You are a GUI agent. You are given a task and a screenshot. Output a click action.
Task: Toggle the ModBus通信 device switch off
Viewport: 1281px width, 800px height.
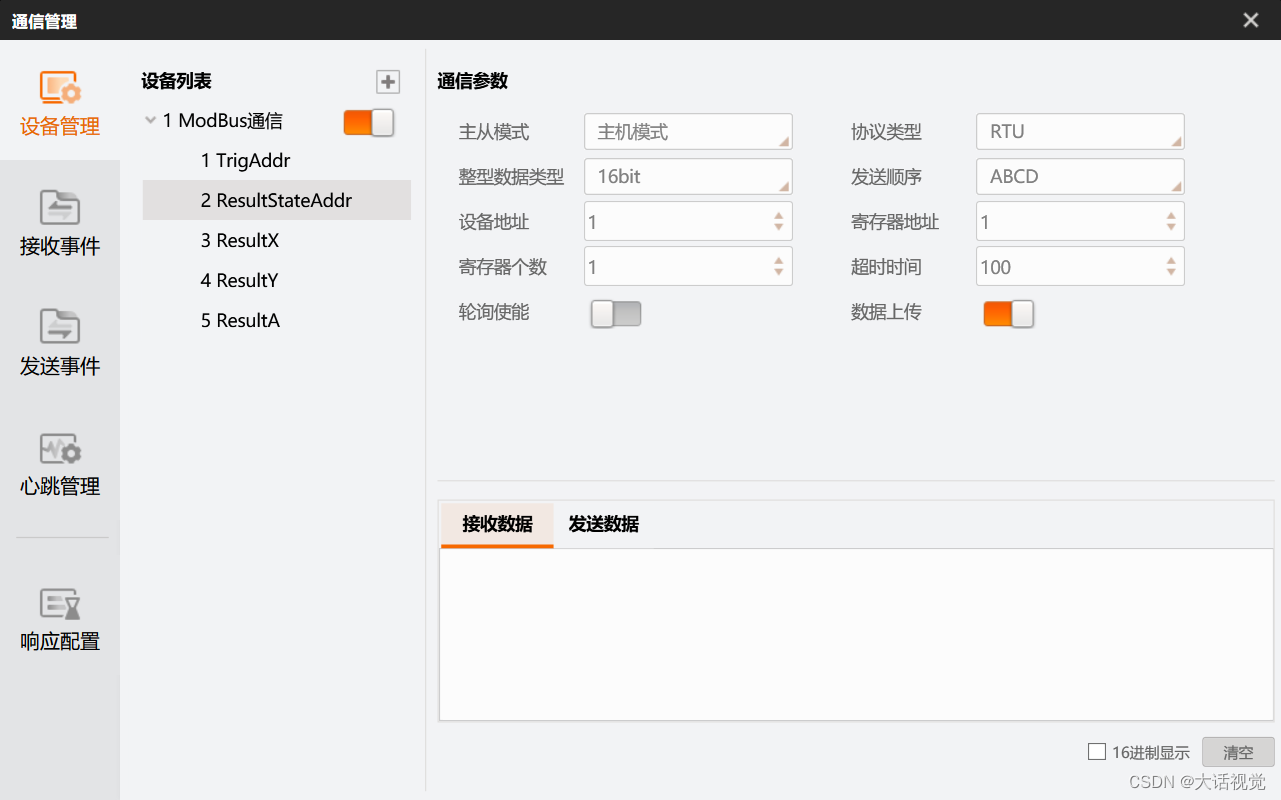coord(369,122)
